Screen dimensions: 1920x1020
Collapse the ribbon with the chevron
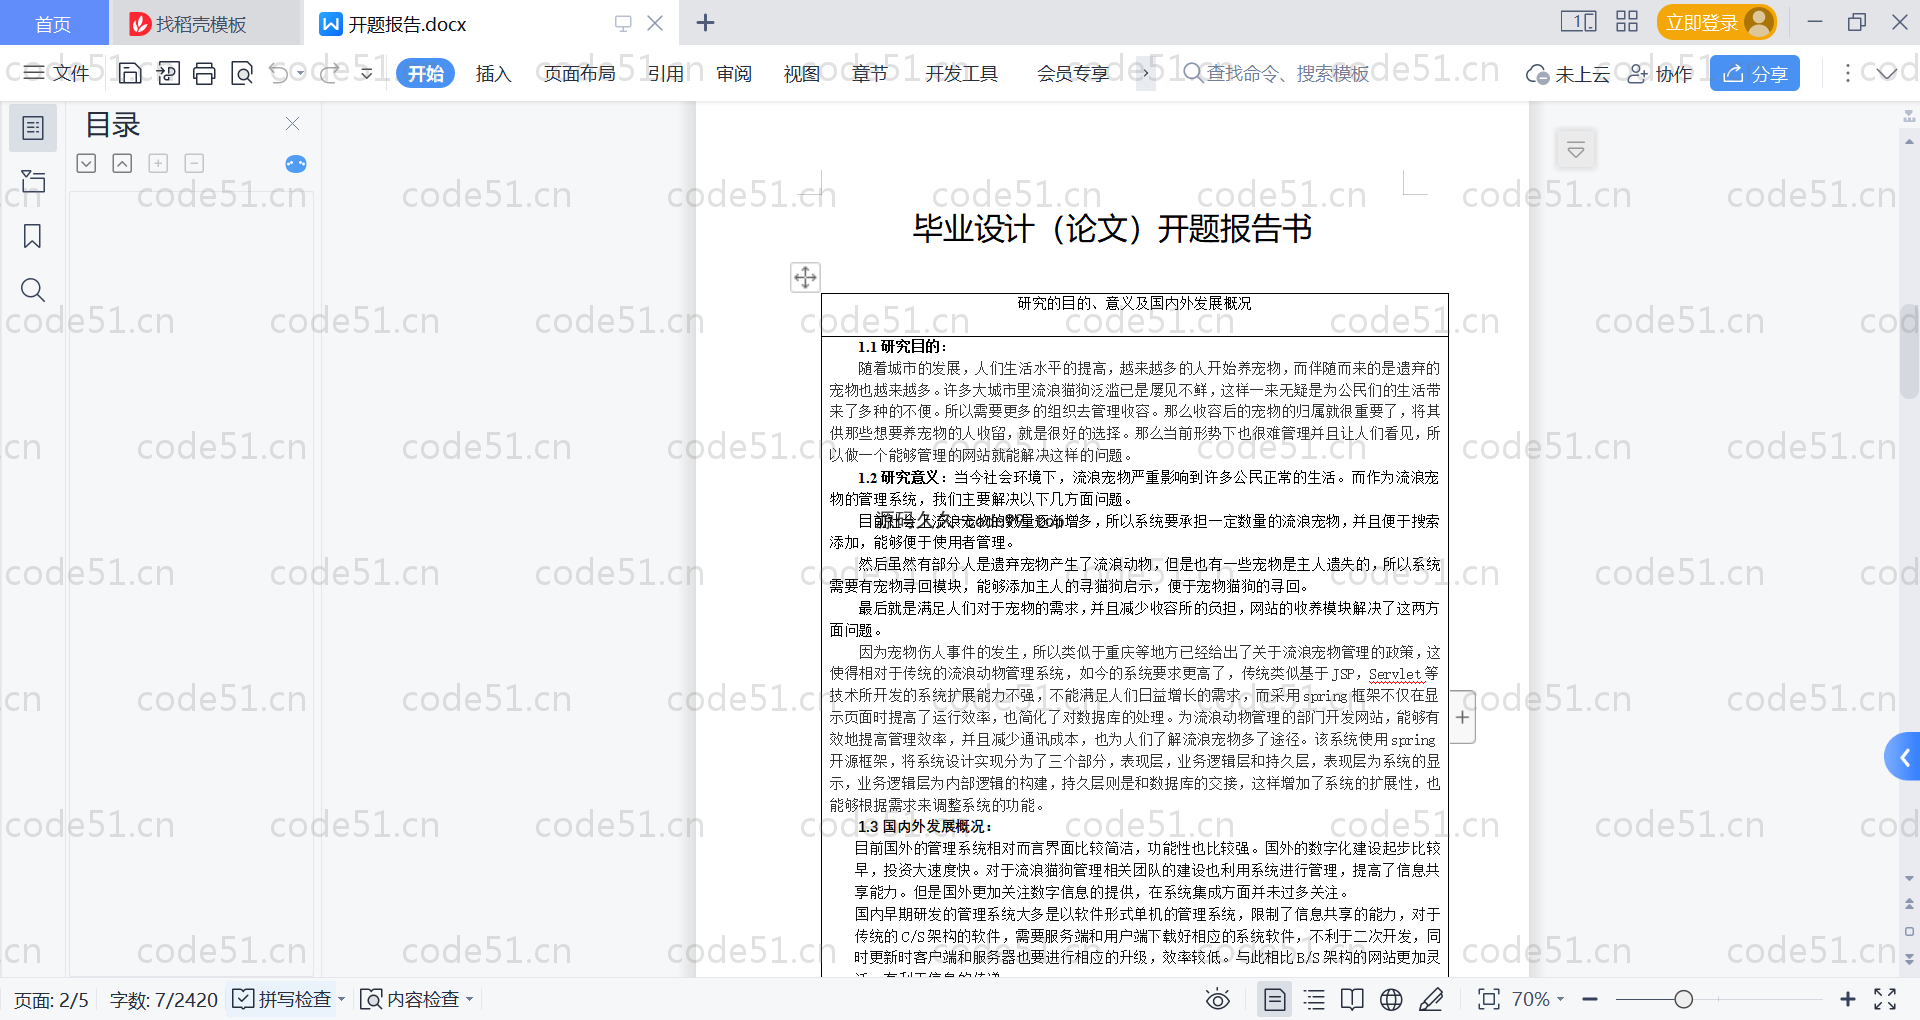tap(1887, 73)
